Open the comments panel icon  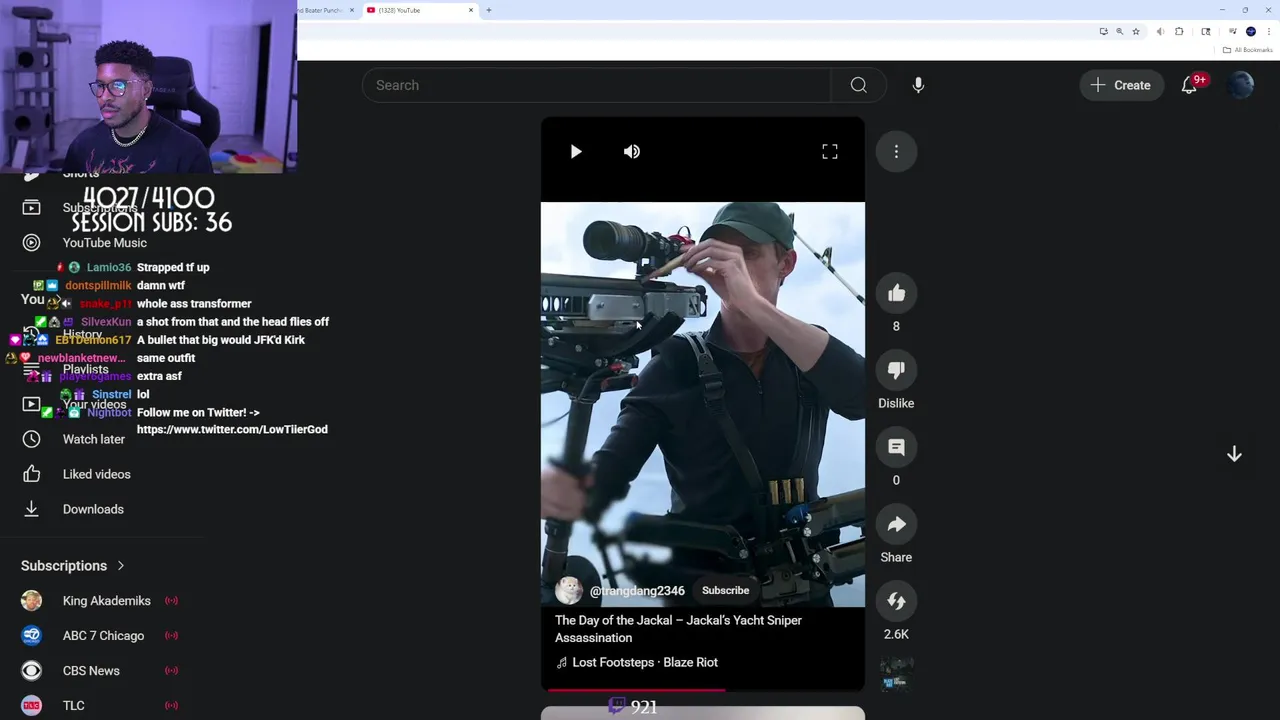(896, 447)
